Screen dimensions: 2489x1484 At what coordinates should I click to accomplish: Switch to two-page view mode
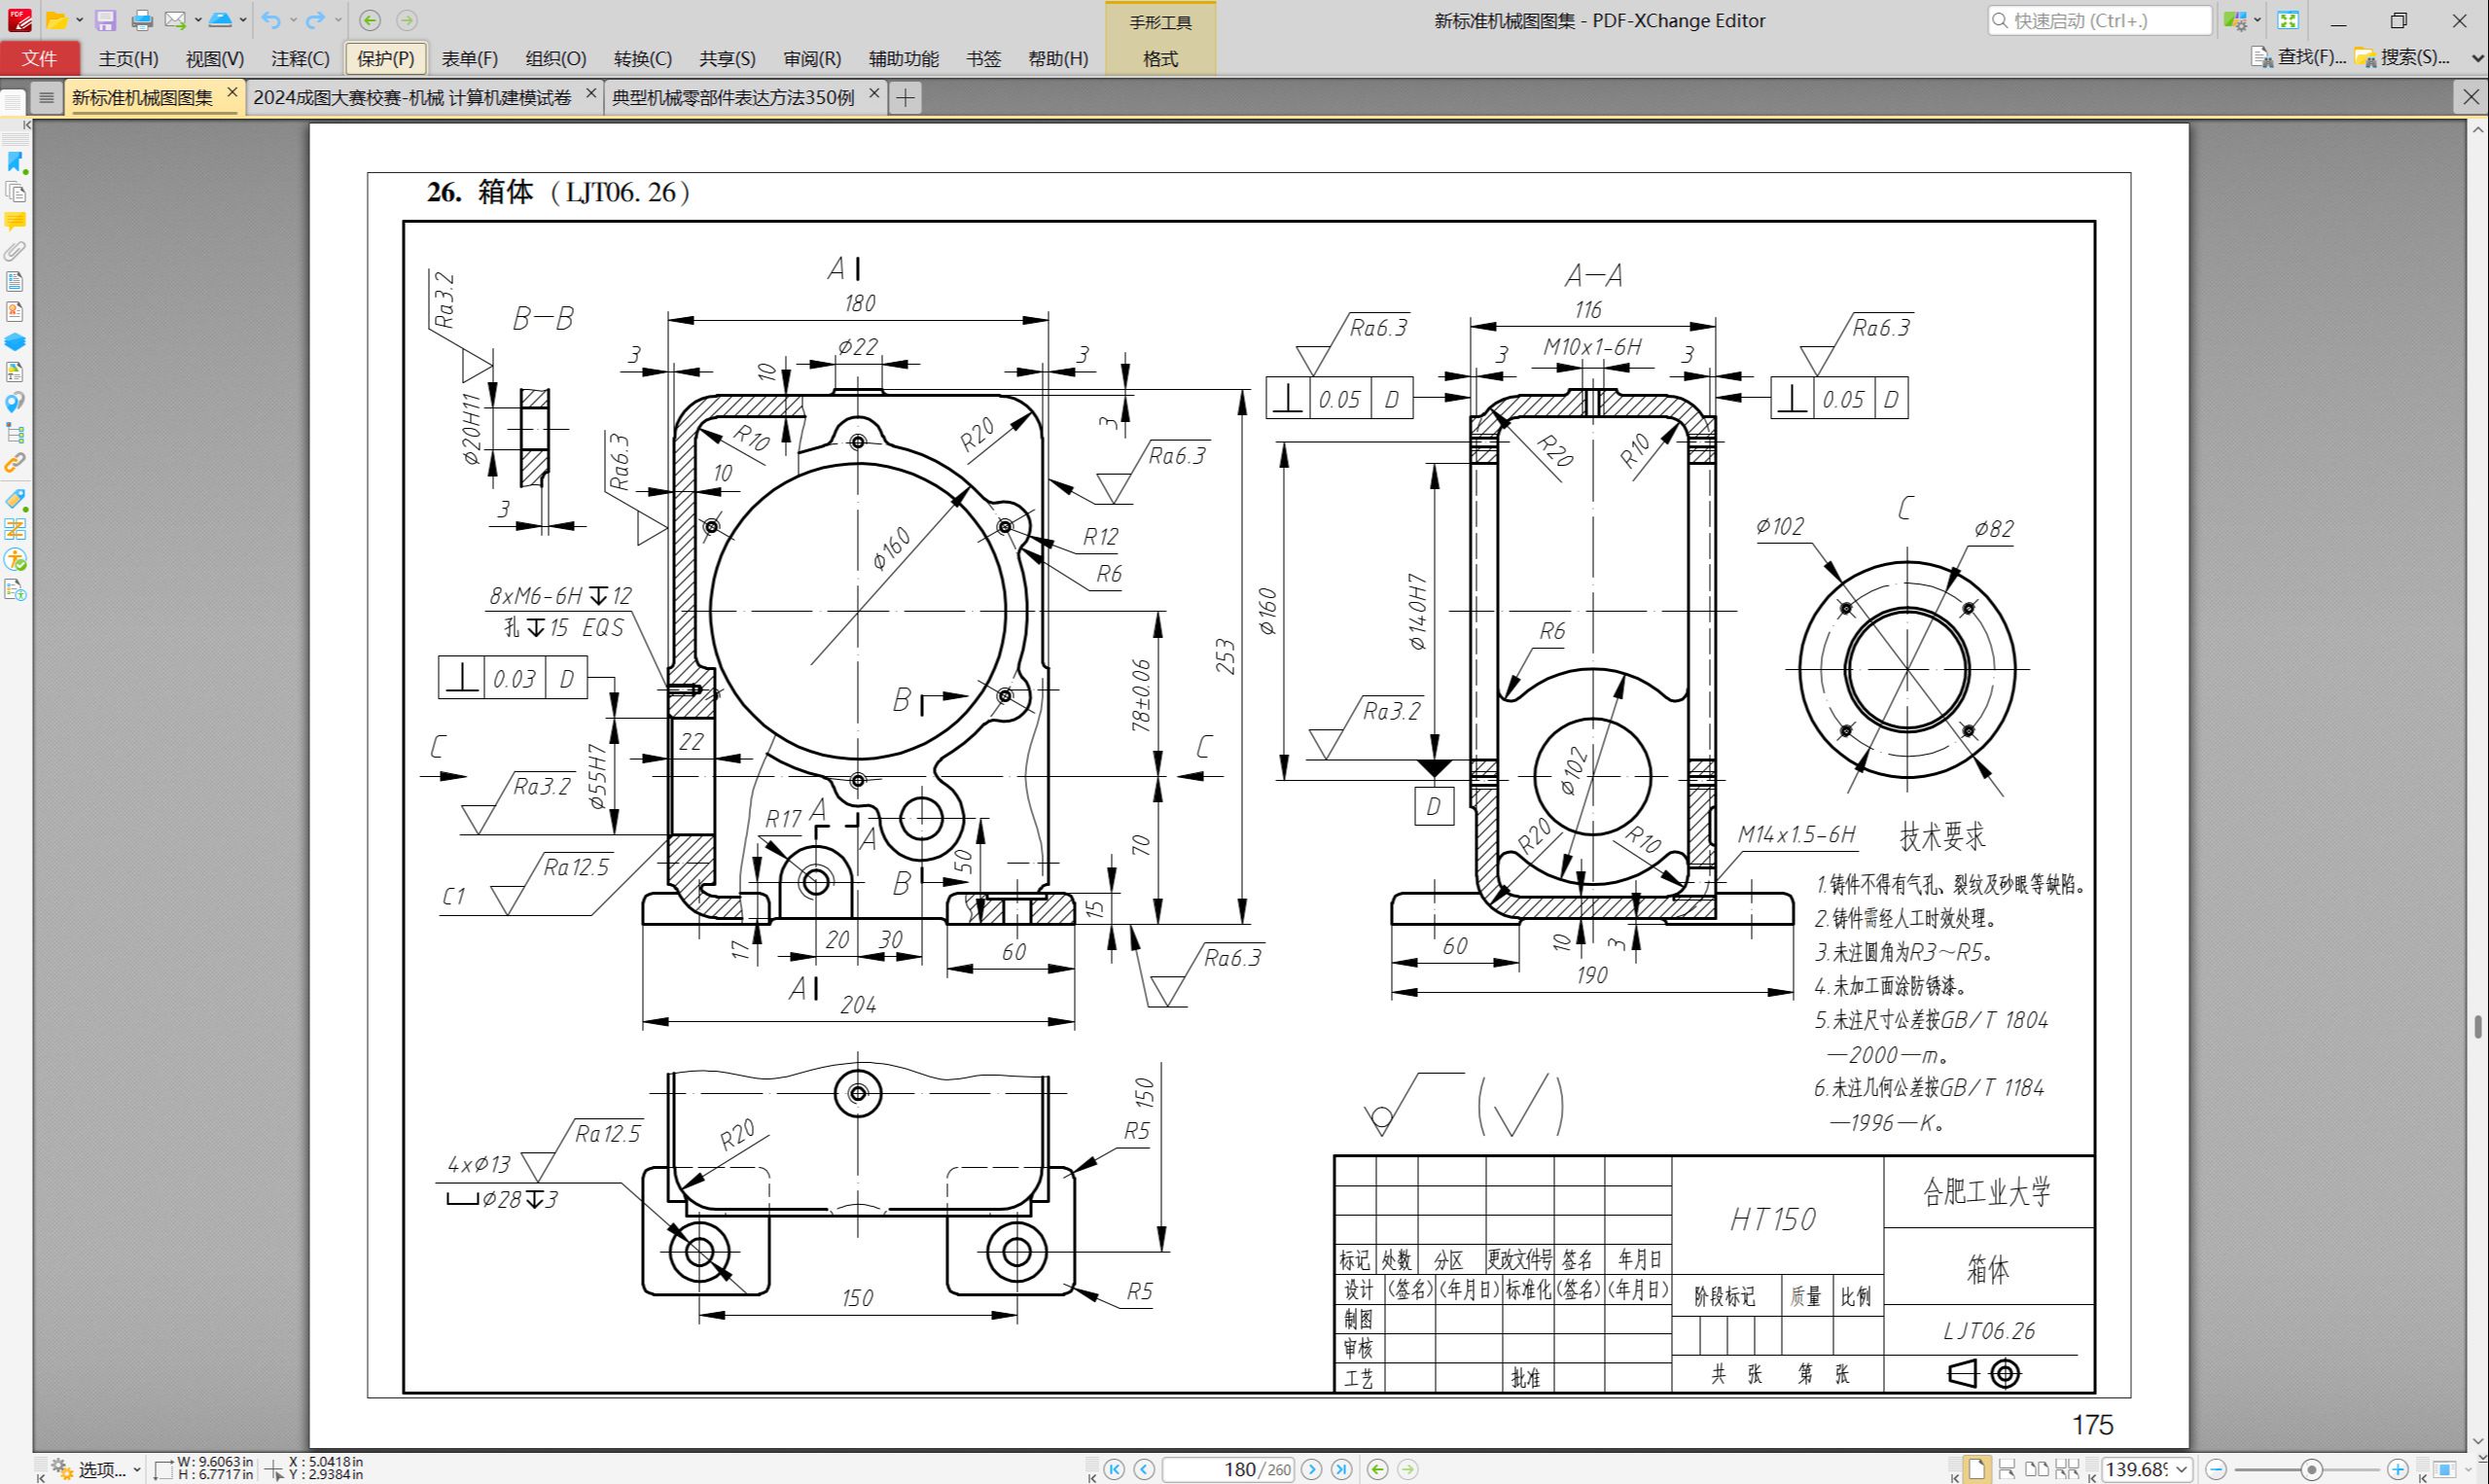point(2038,1470)
